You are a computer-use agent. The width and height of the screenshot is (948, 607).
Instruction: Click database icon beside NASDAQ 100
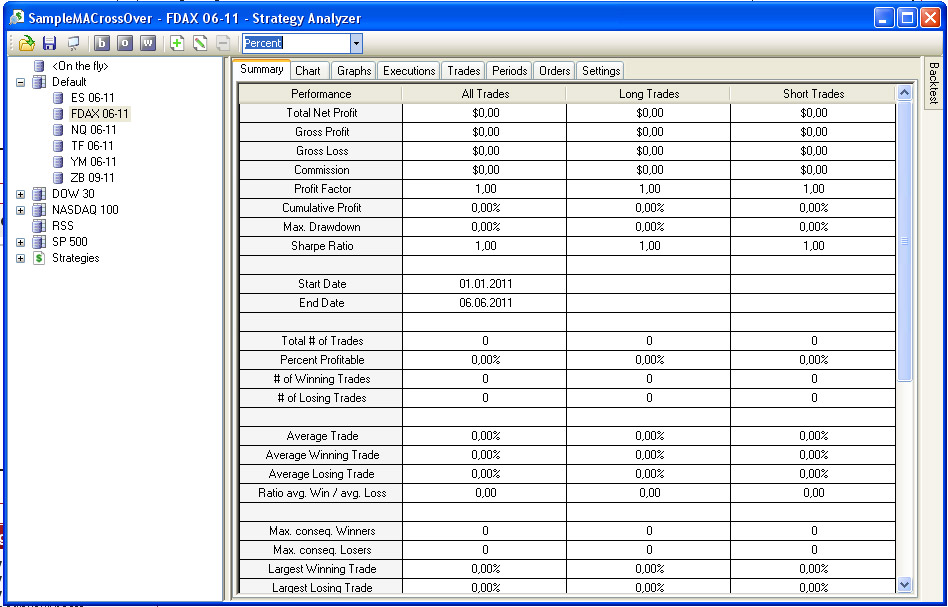click(39, 210)
